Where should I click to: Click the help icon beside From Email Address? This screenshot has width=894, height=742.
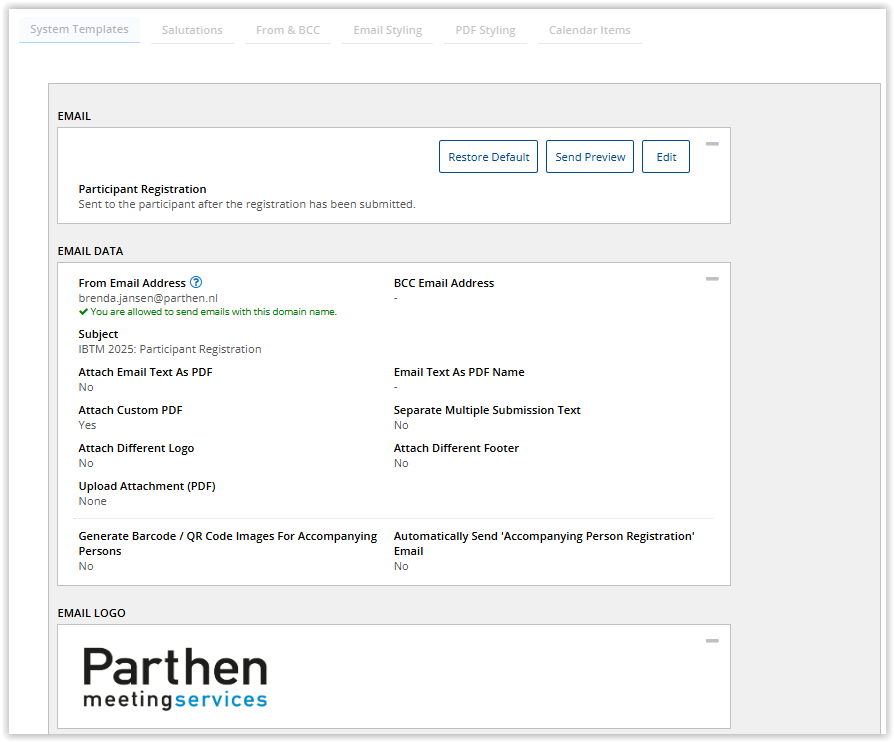196,283
